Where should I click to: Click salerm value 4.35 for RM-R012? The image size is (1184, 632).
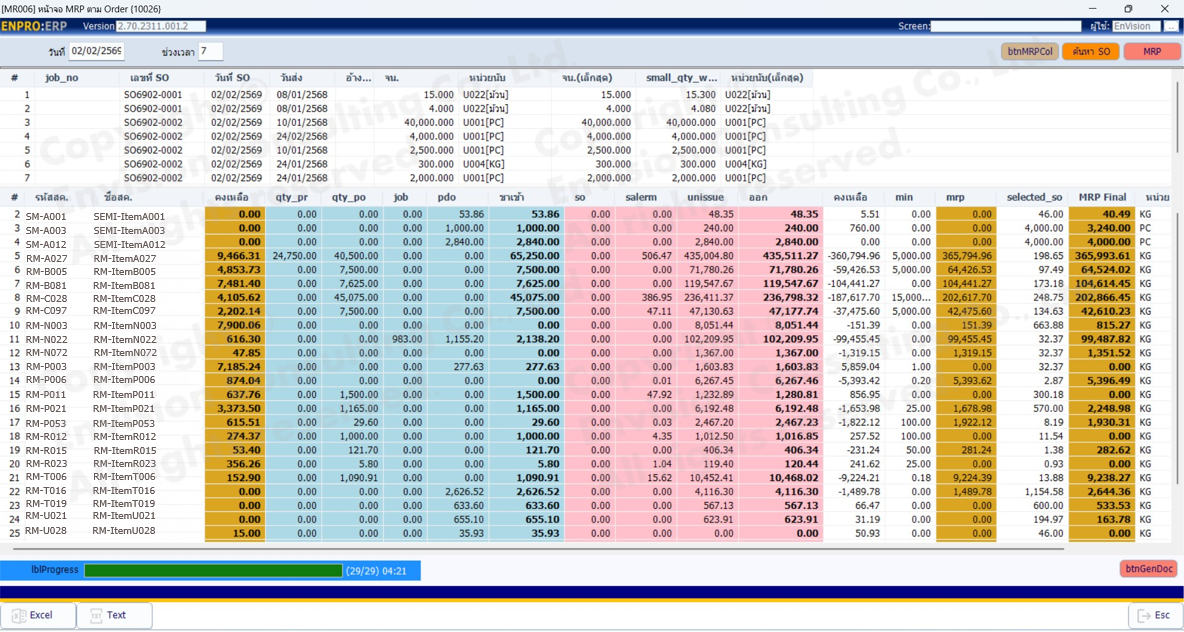pos(661,435)
